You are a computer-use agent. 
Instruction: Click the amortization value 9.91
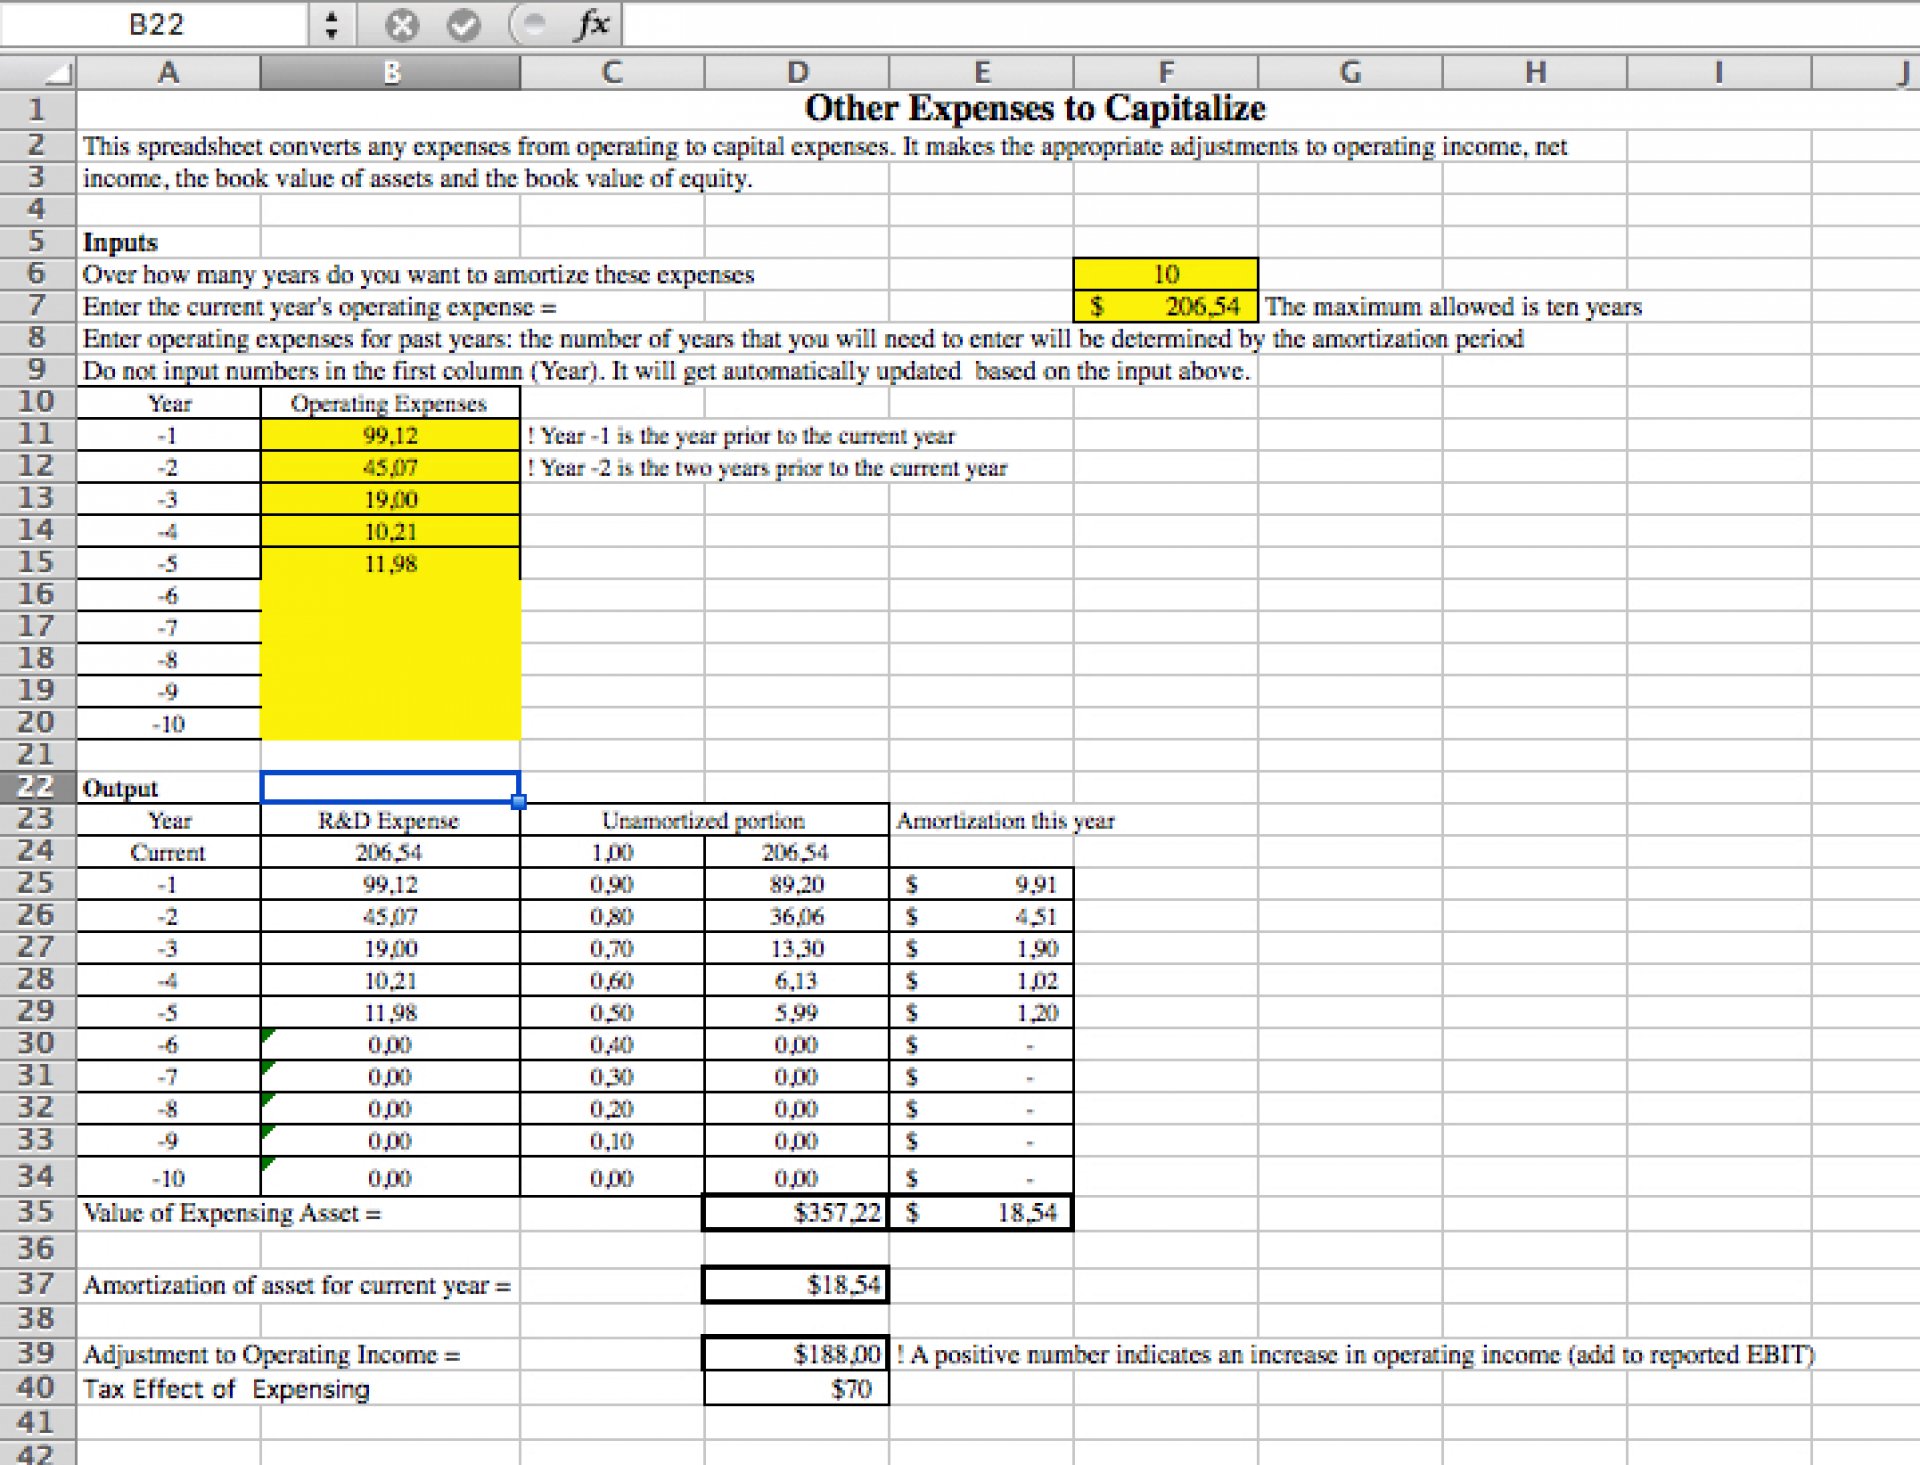981,884
